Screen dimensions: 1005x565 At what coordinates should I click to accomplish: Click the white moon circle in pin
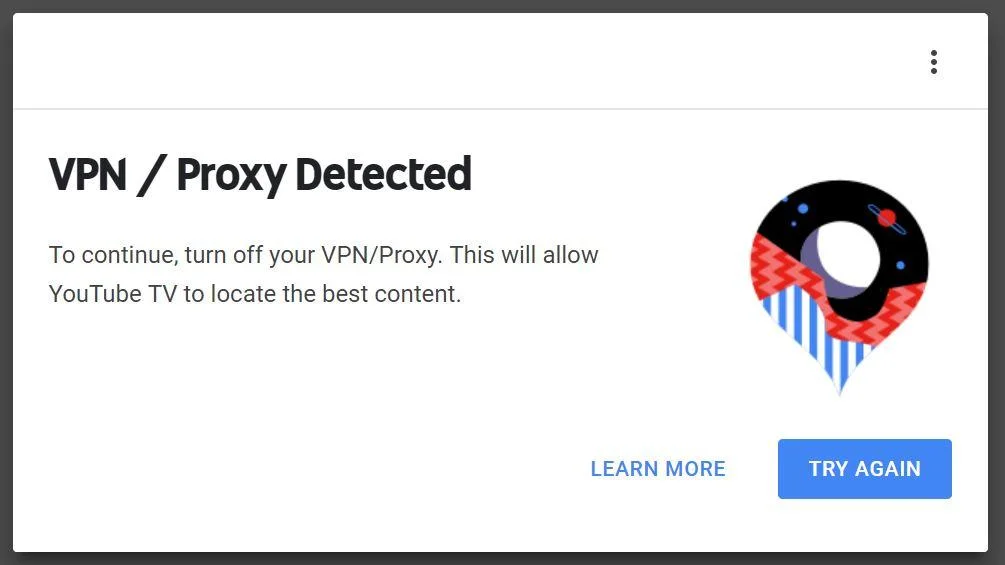(x=847, y=254)
